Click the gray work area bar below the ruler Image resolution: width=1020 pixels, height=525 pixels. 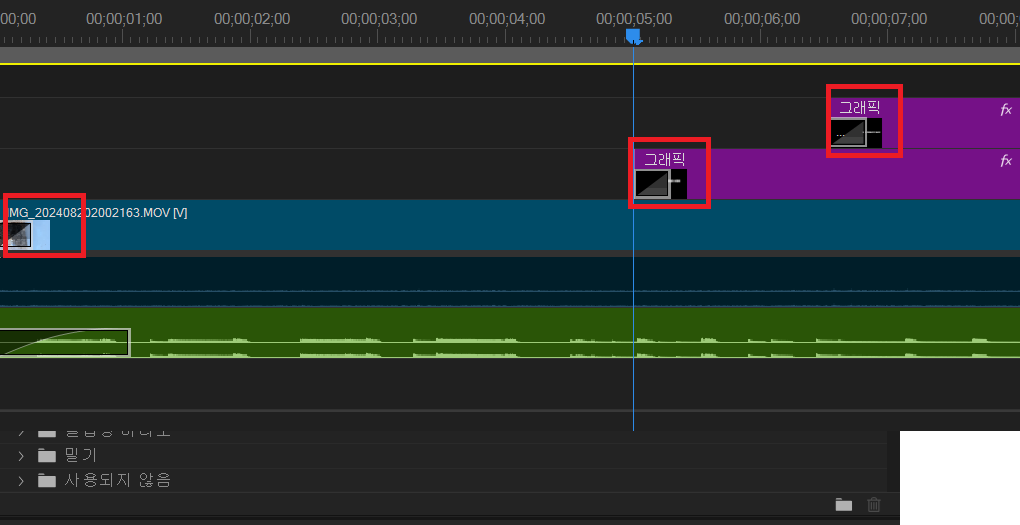click(510, 55)
